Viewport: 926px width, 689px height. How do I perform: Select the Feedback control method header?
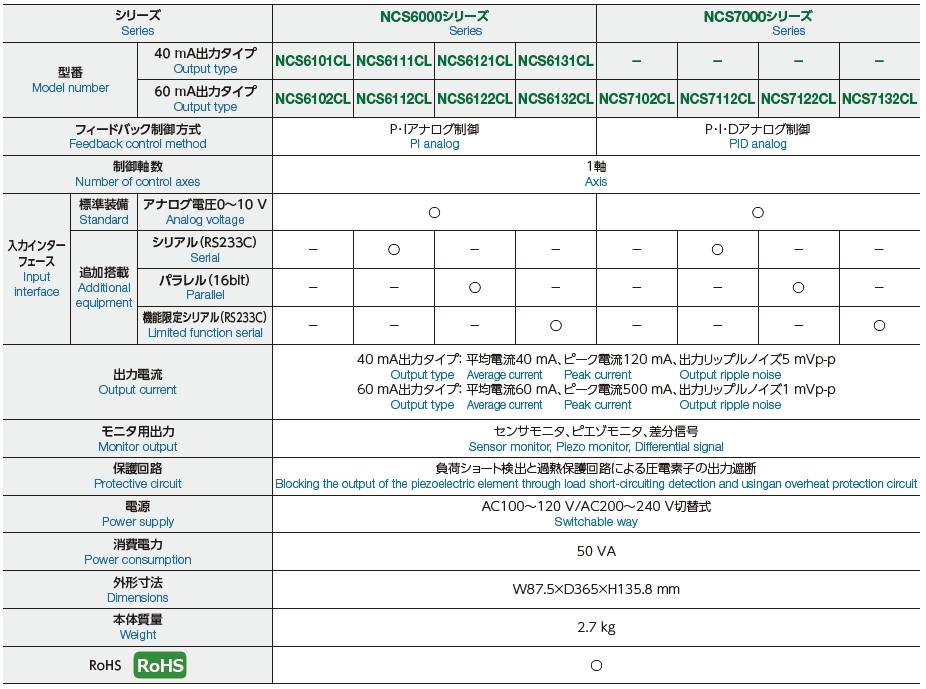(x=138, y=136)
